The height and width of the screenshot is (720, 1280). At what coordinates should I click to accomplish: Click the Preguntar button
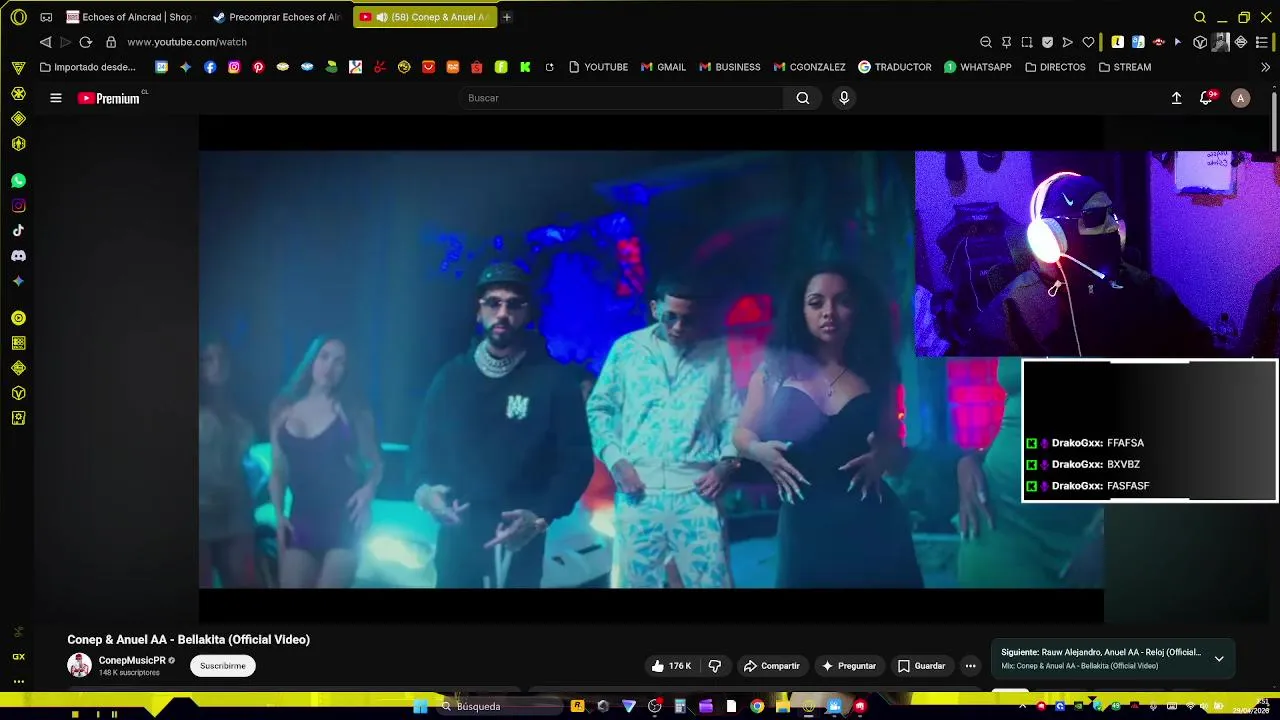[848, 666]
